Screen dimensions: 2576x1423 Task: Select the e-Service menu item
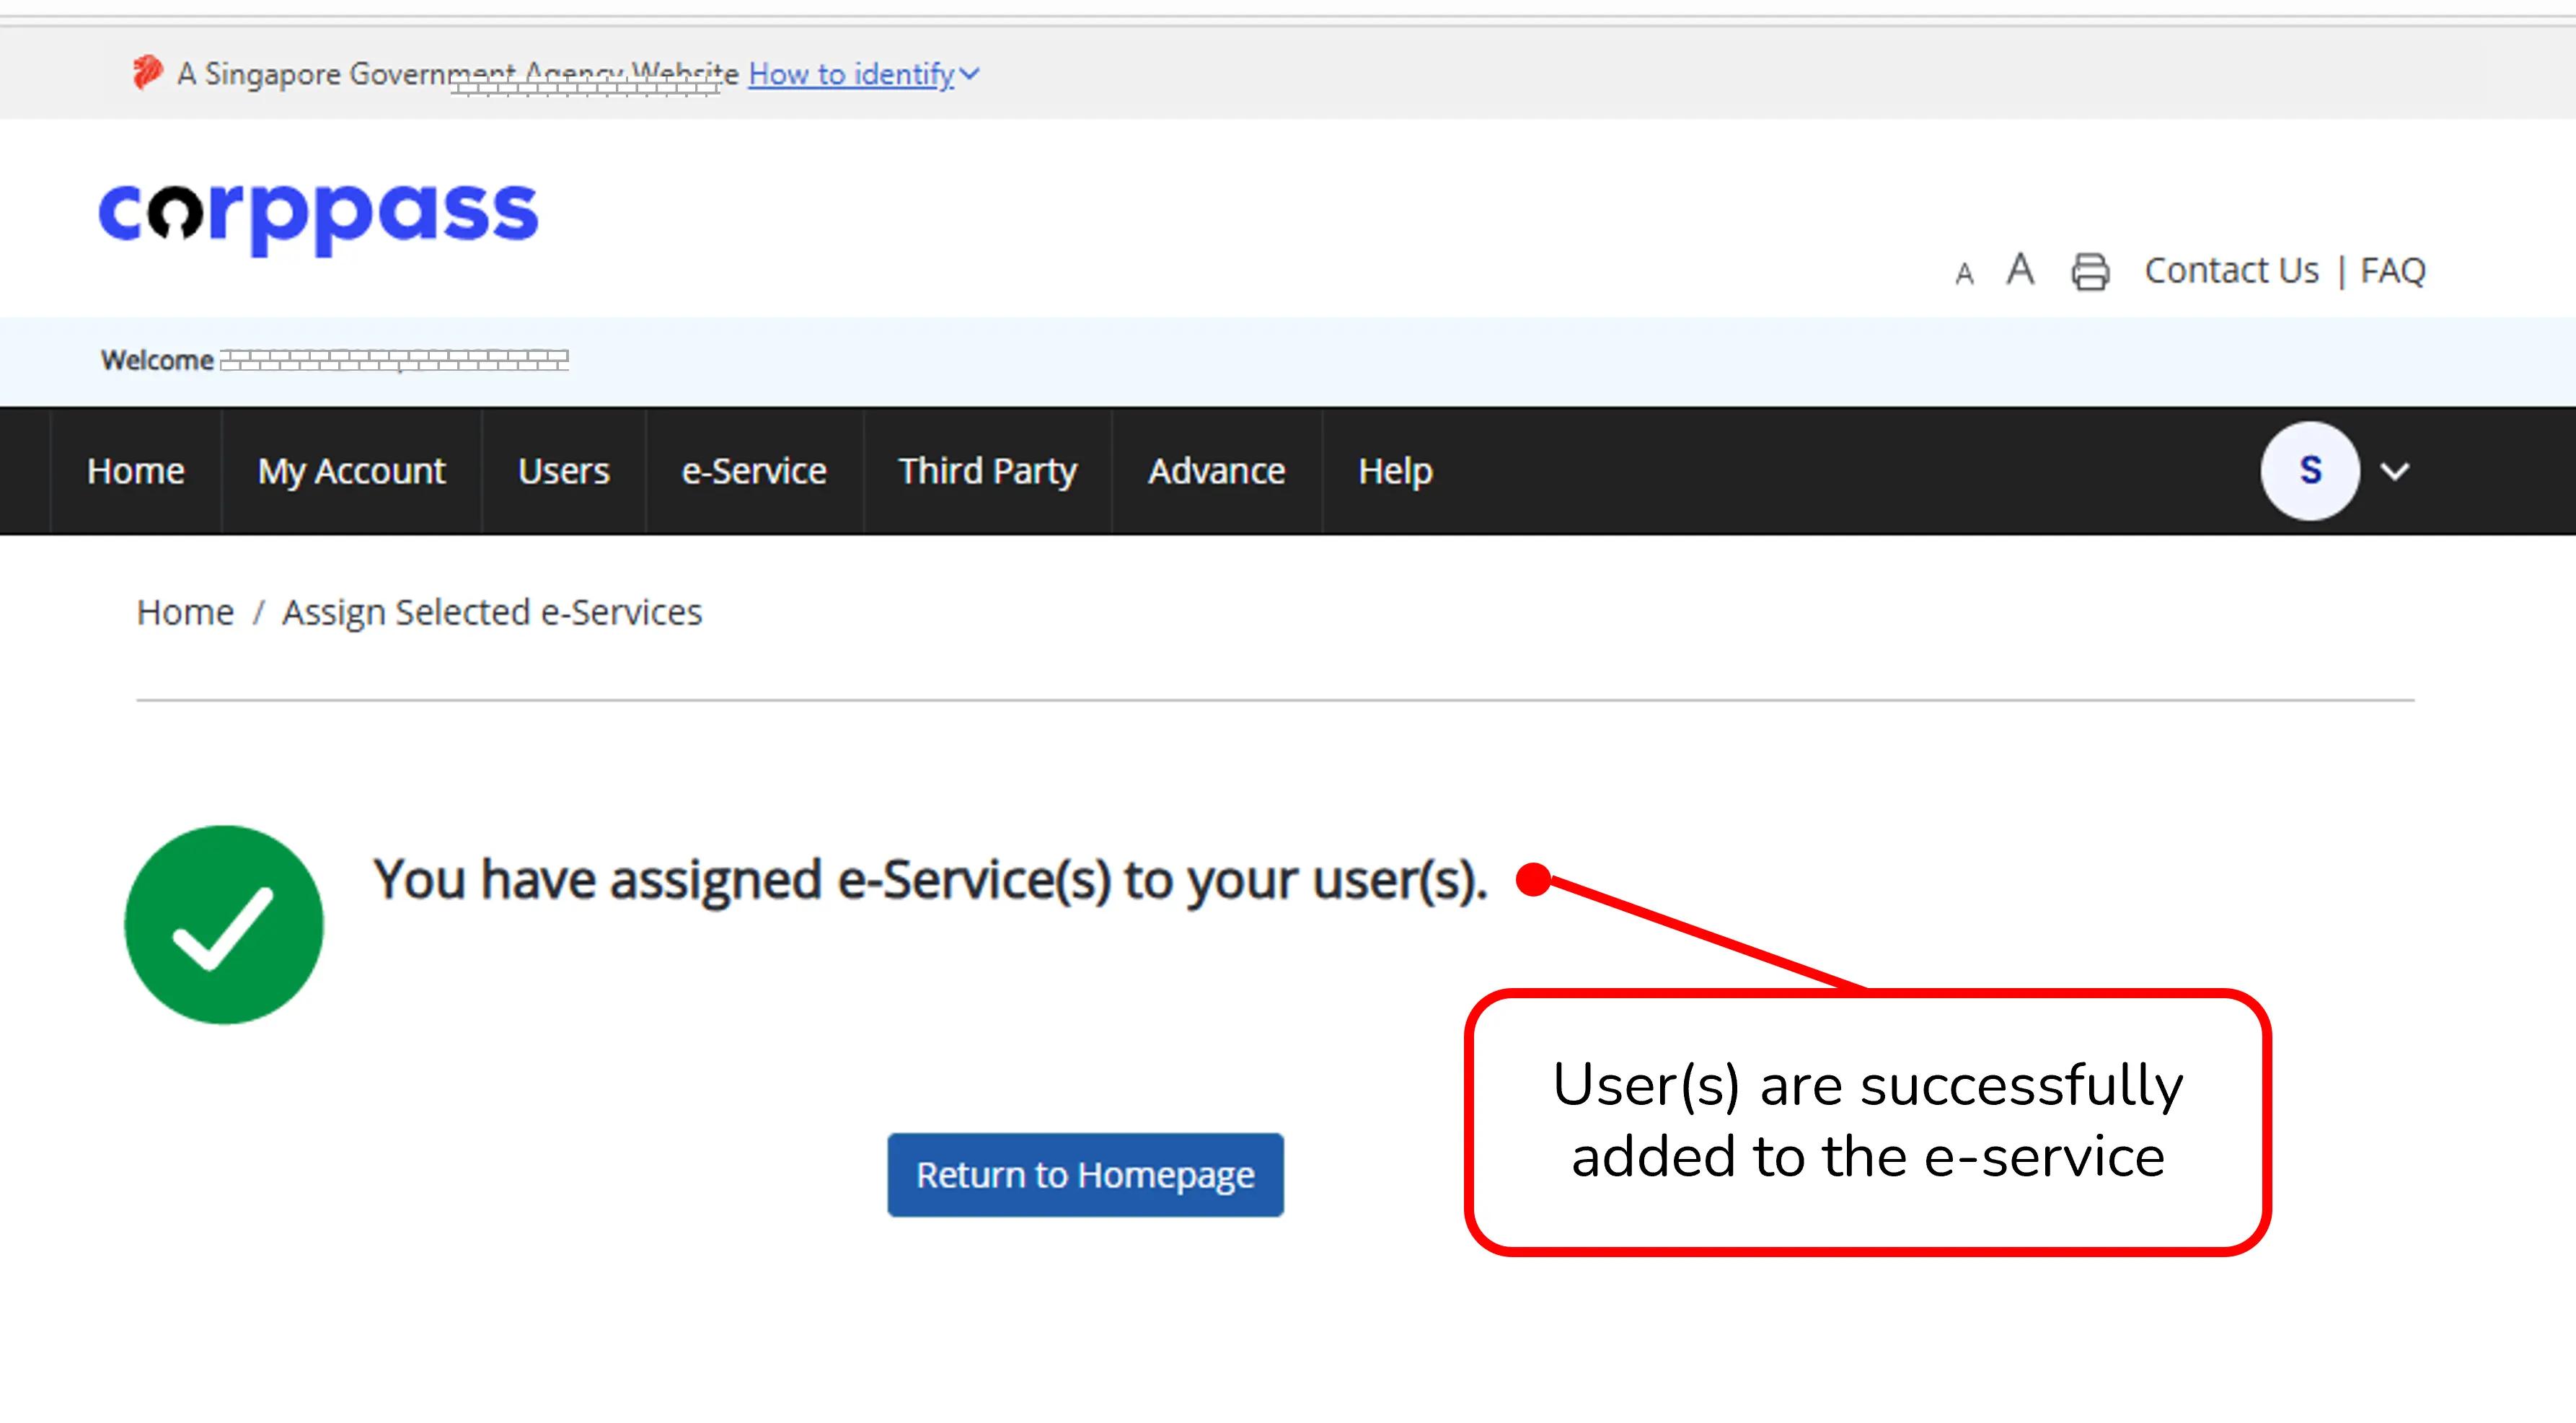(753, 471)
